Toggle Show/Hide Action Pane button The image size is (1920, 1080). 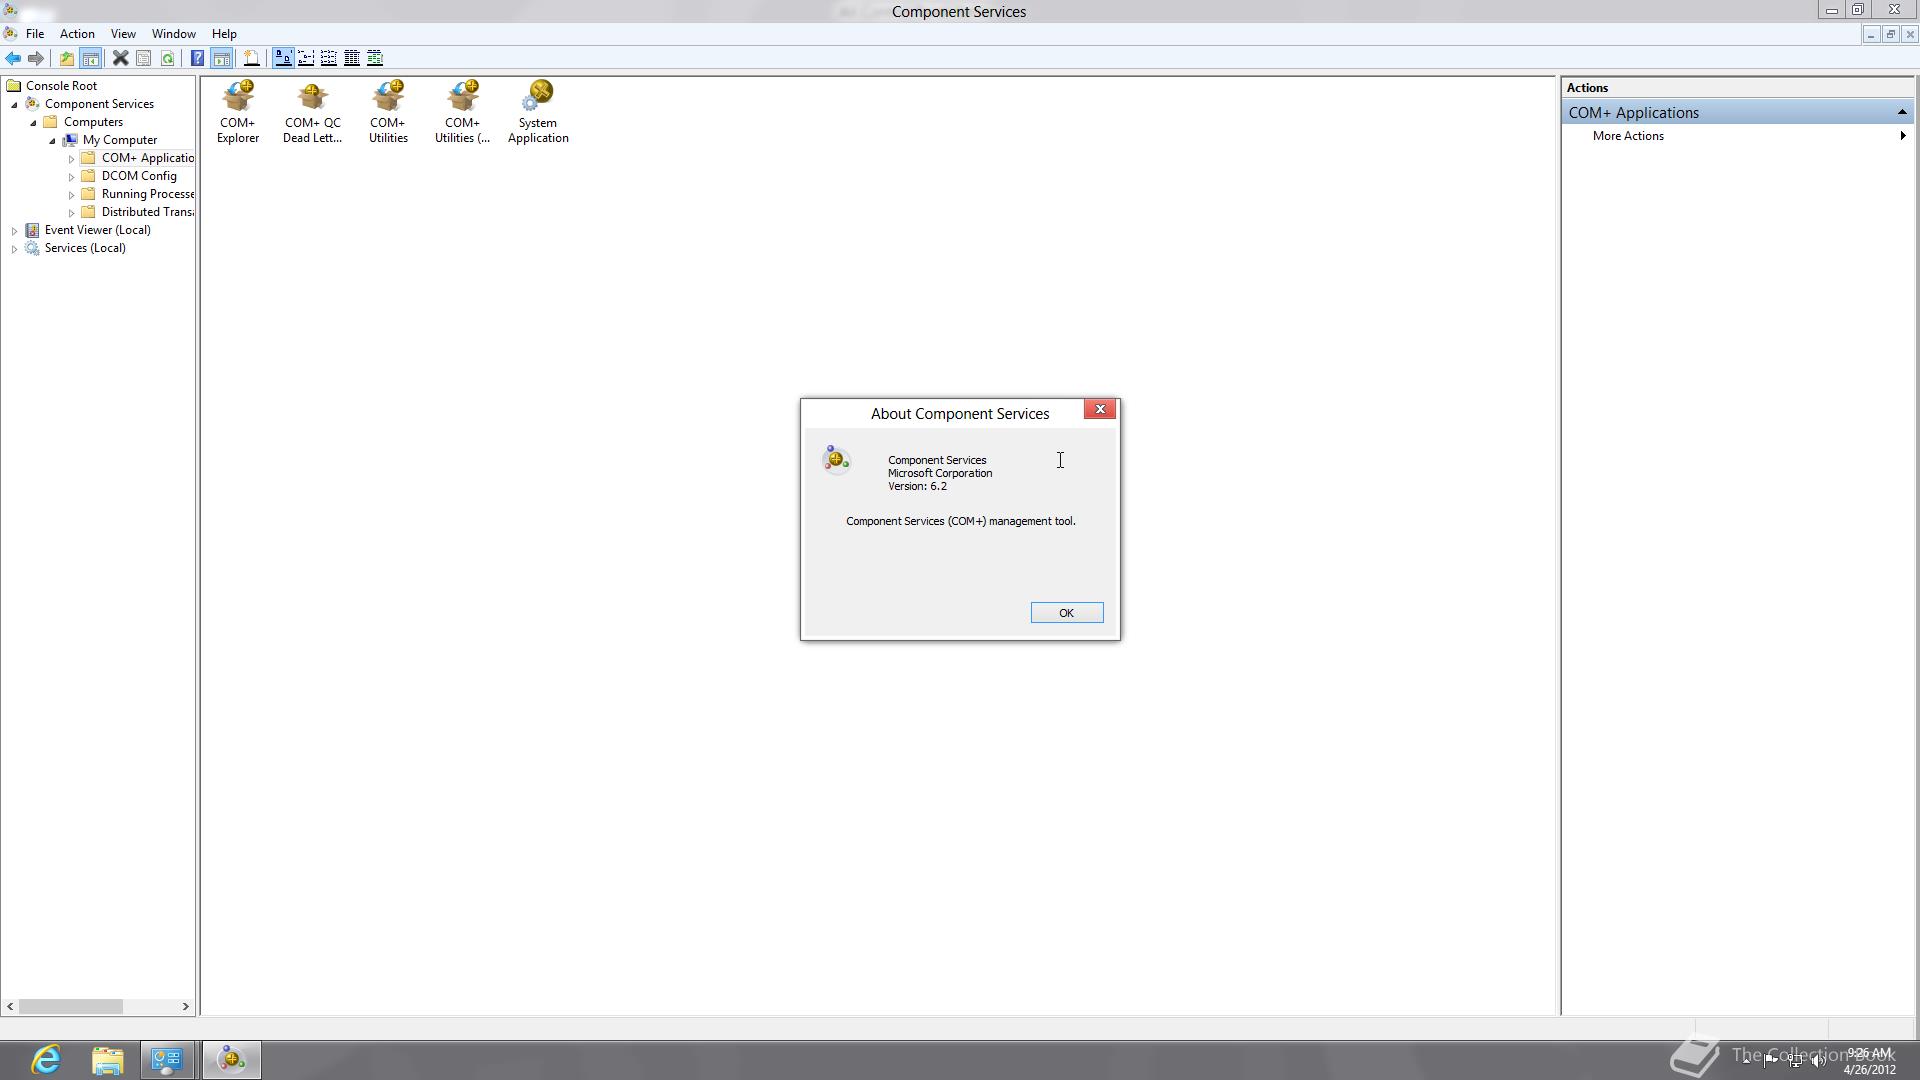221,58
